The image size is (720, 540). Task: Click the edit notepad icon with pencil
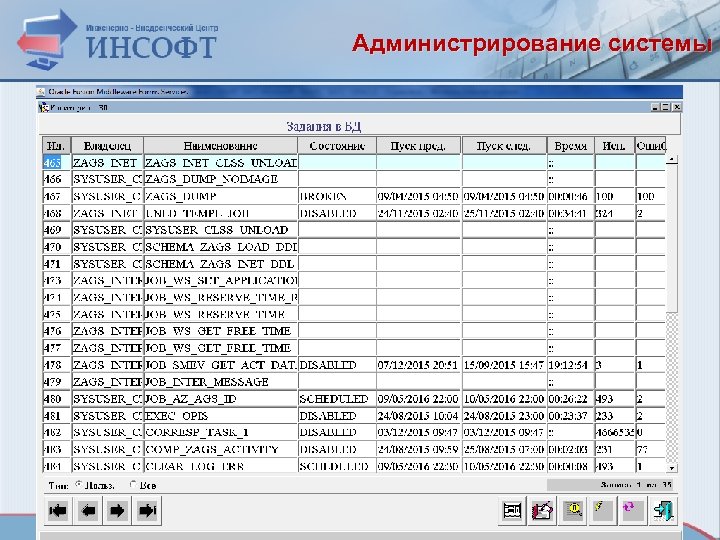pos(542,510)
